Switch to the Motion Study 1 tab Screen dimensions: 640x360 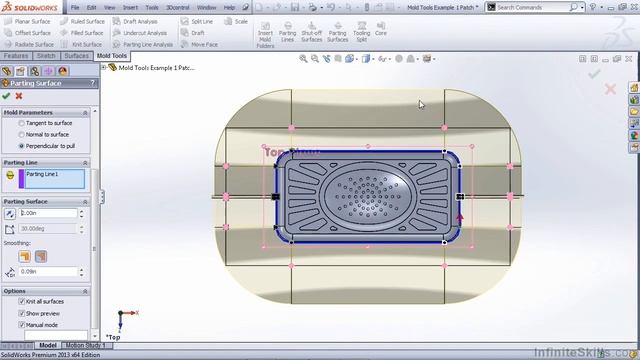pyautogui.click(x=85, y=345)
